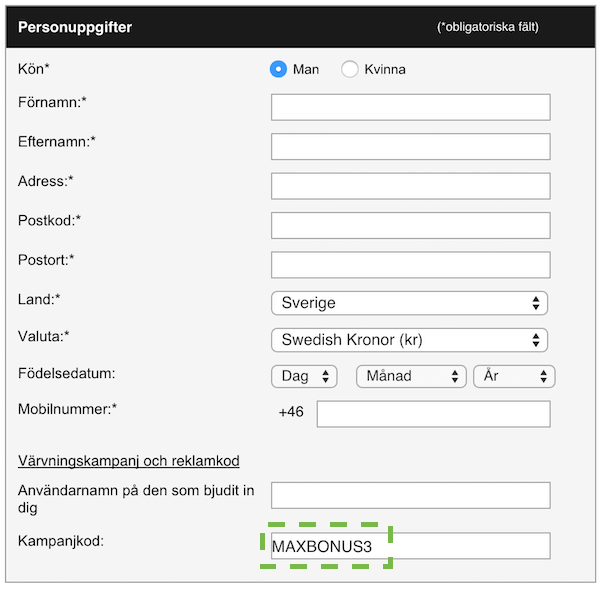Expand the Månad birth month dropdown
This screenshot has height=589, width=600.
[x=411, y=376]
